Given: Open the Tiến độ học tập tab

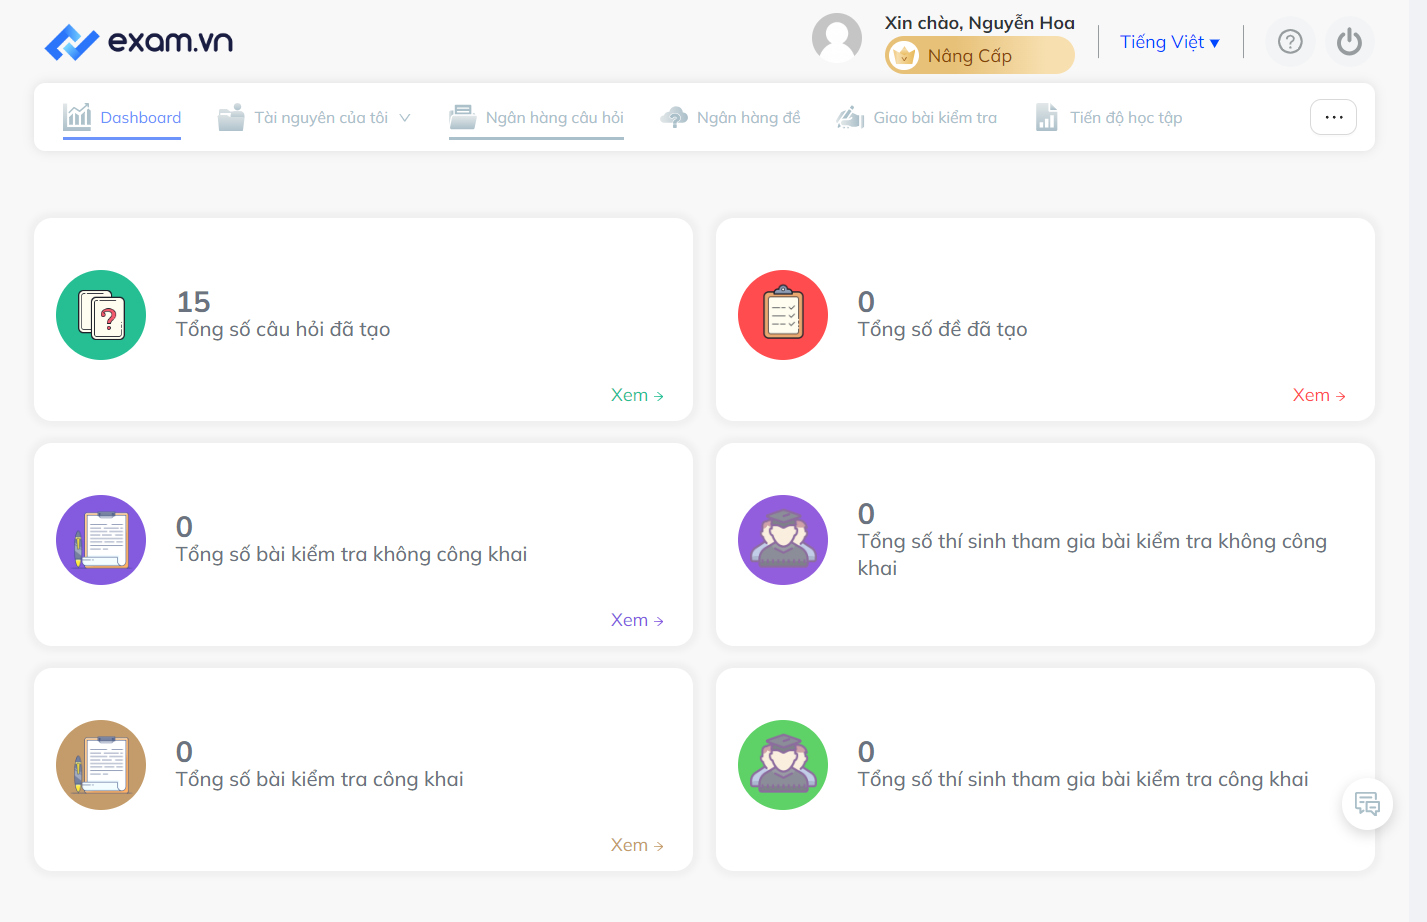Looking at the screenshot, I should (1108, 118).
